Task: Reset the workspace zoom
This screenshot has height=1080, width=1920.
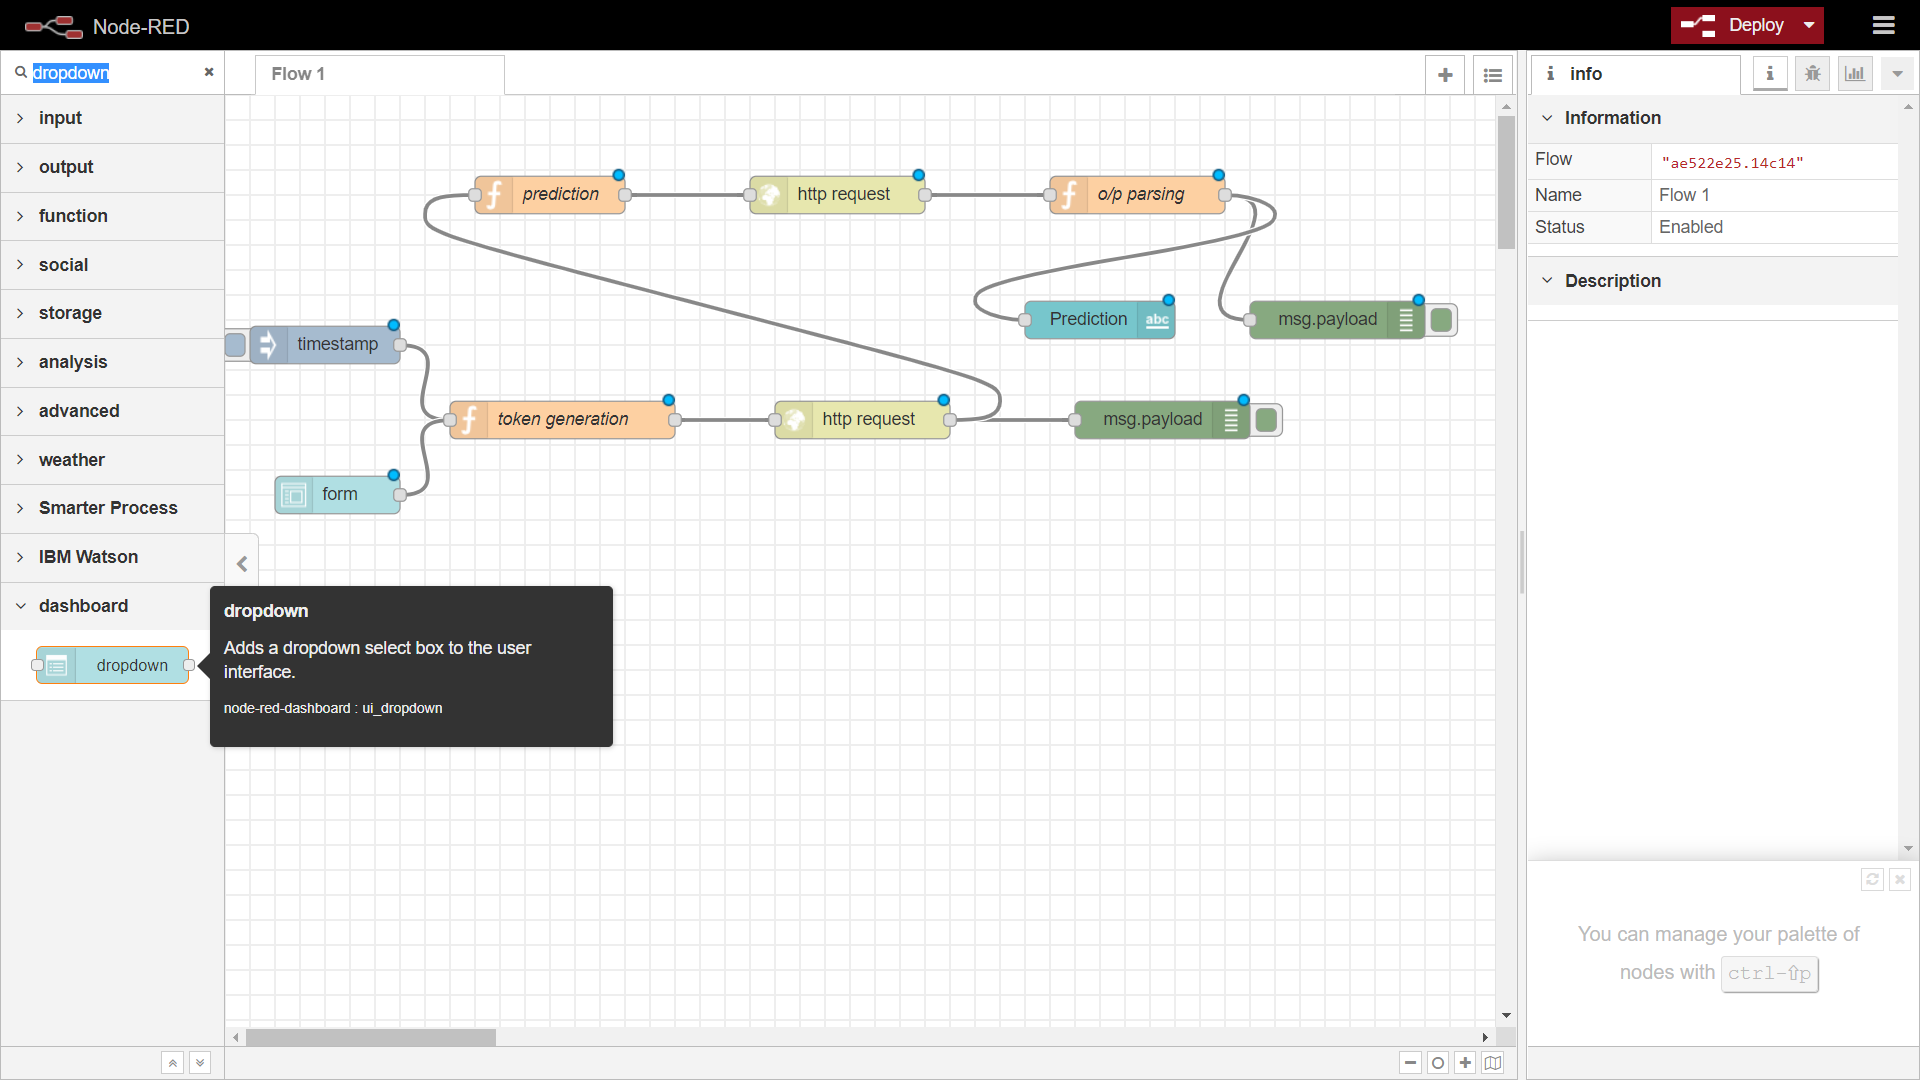Action: click(1438, 1063)
